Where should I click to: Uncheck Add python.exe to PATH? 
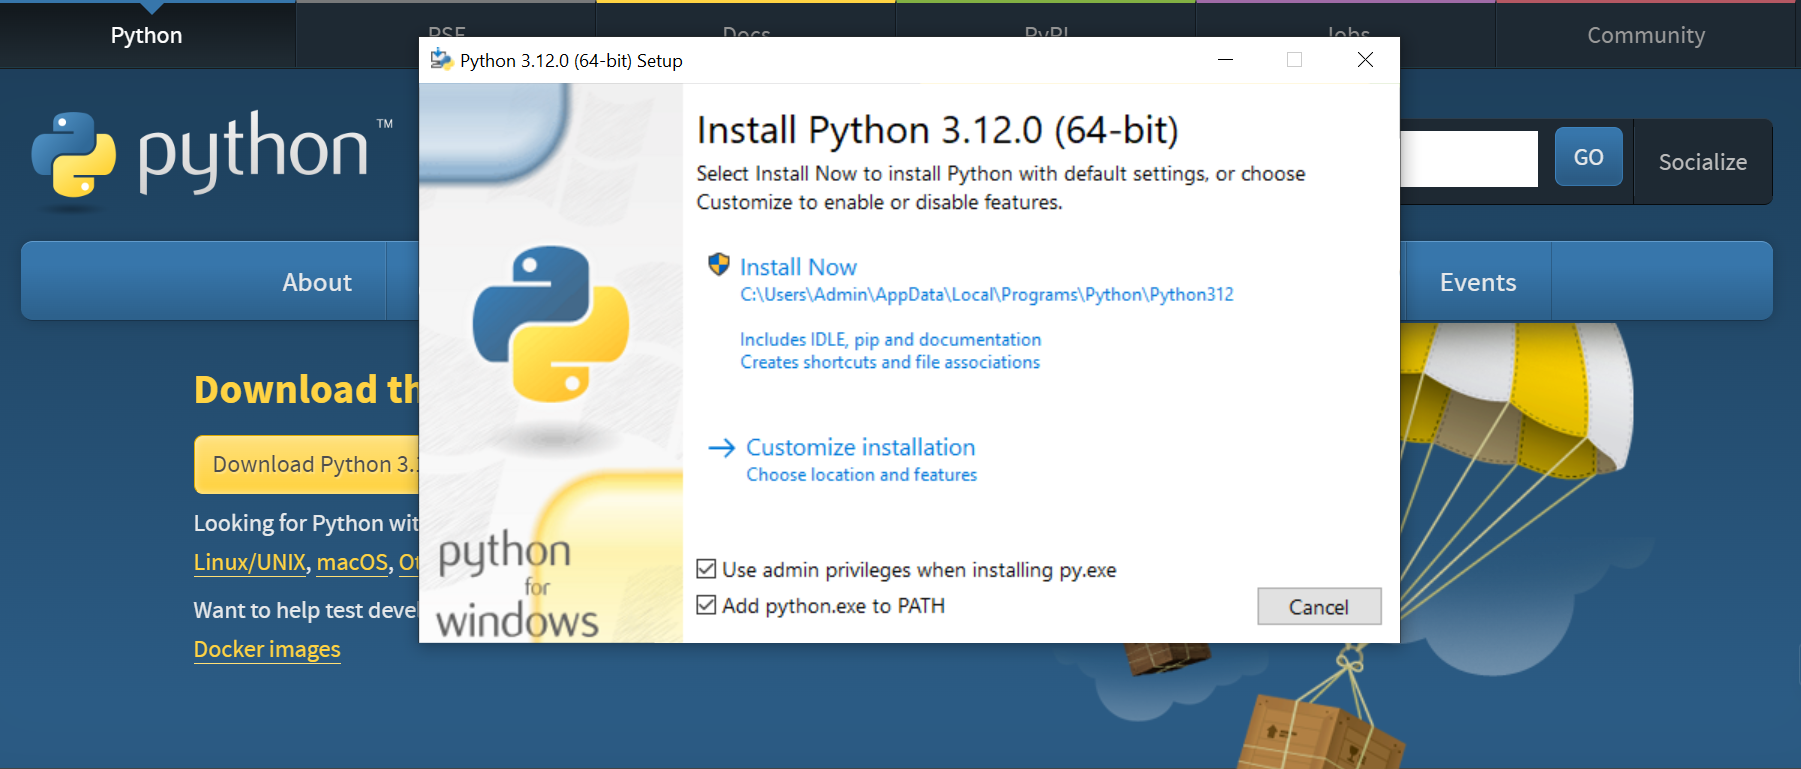706,606
